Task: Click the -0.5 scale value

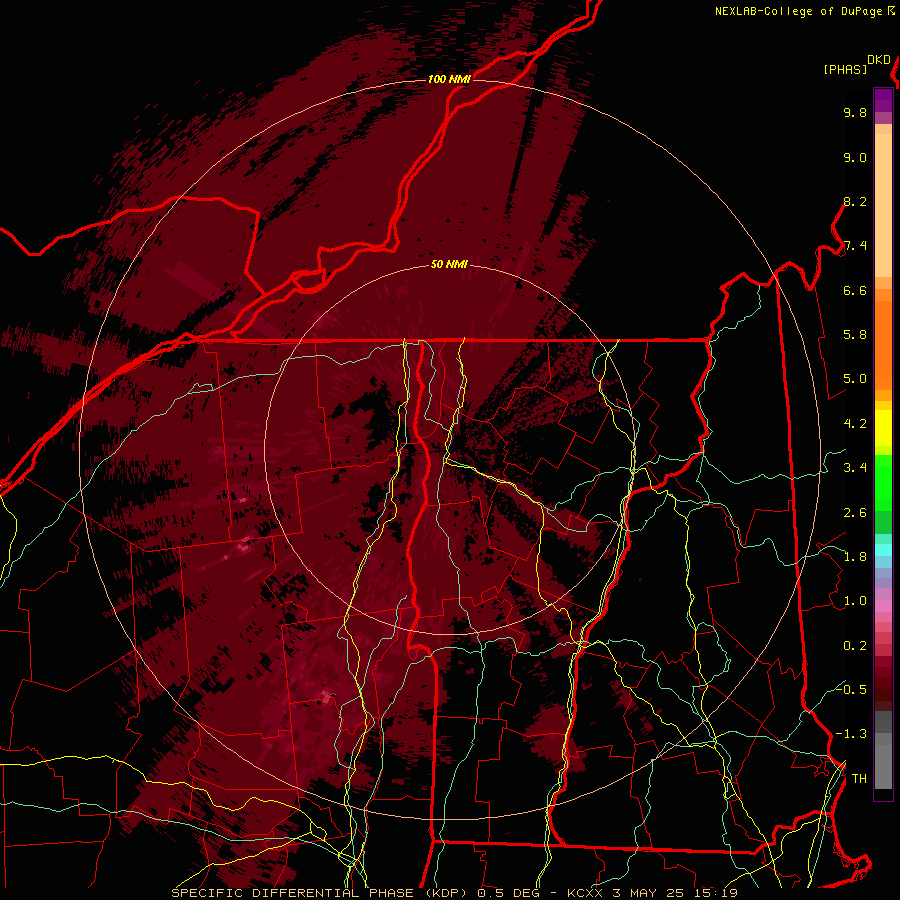Action: 851,689
